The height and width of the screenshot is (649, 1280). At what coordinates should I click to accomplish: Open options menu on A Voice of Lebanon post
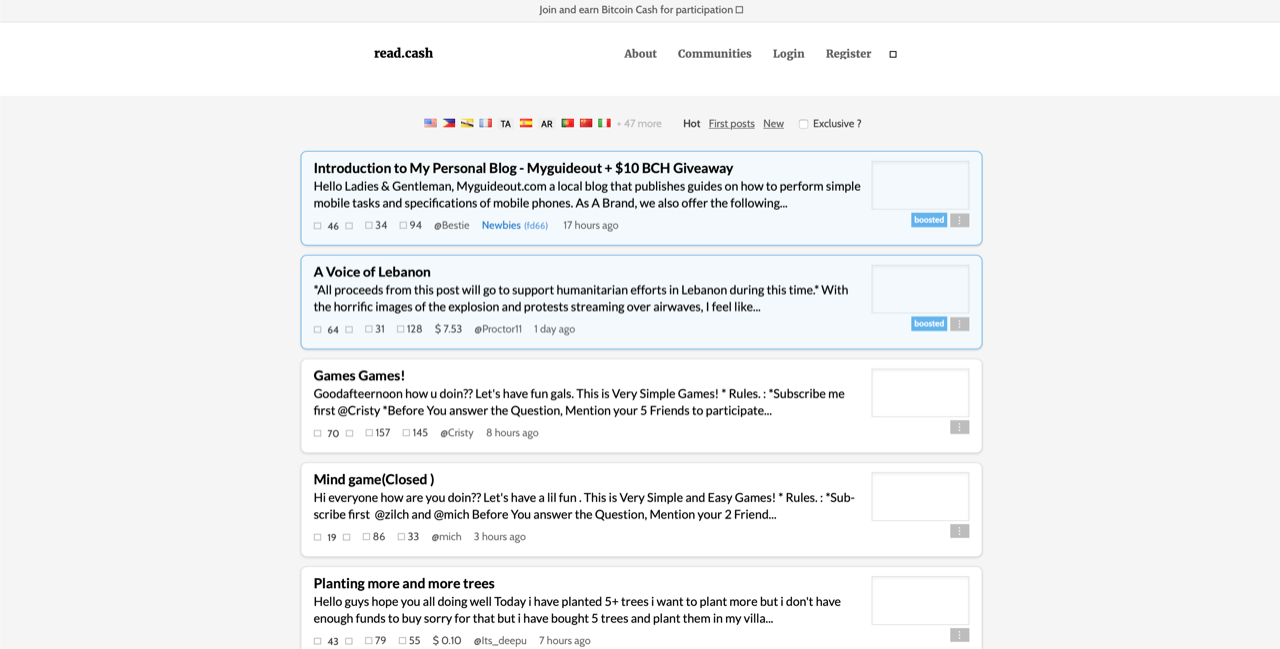(960, 324)
